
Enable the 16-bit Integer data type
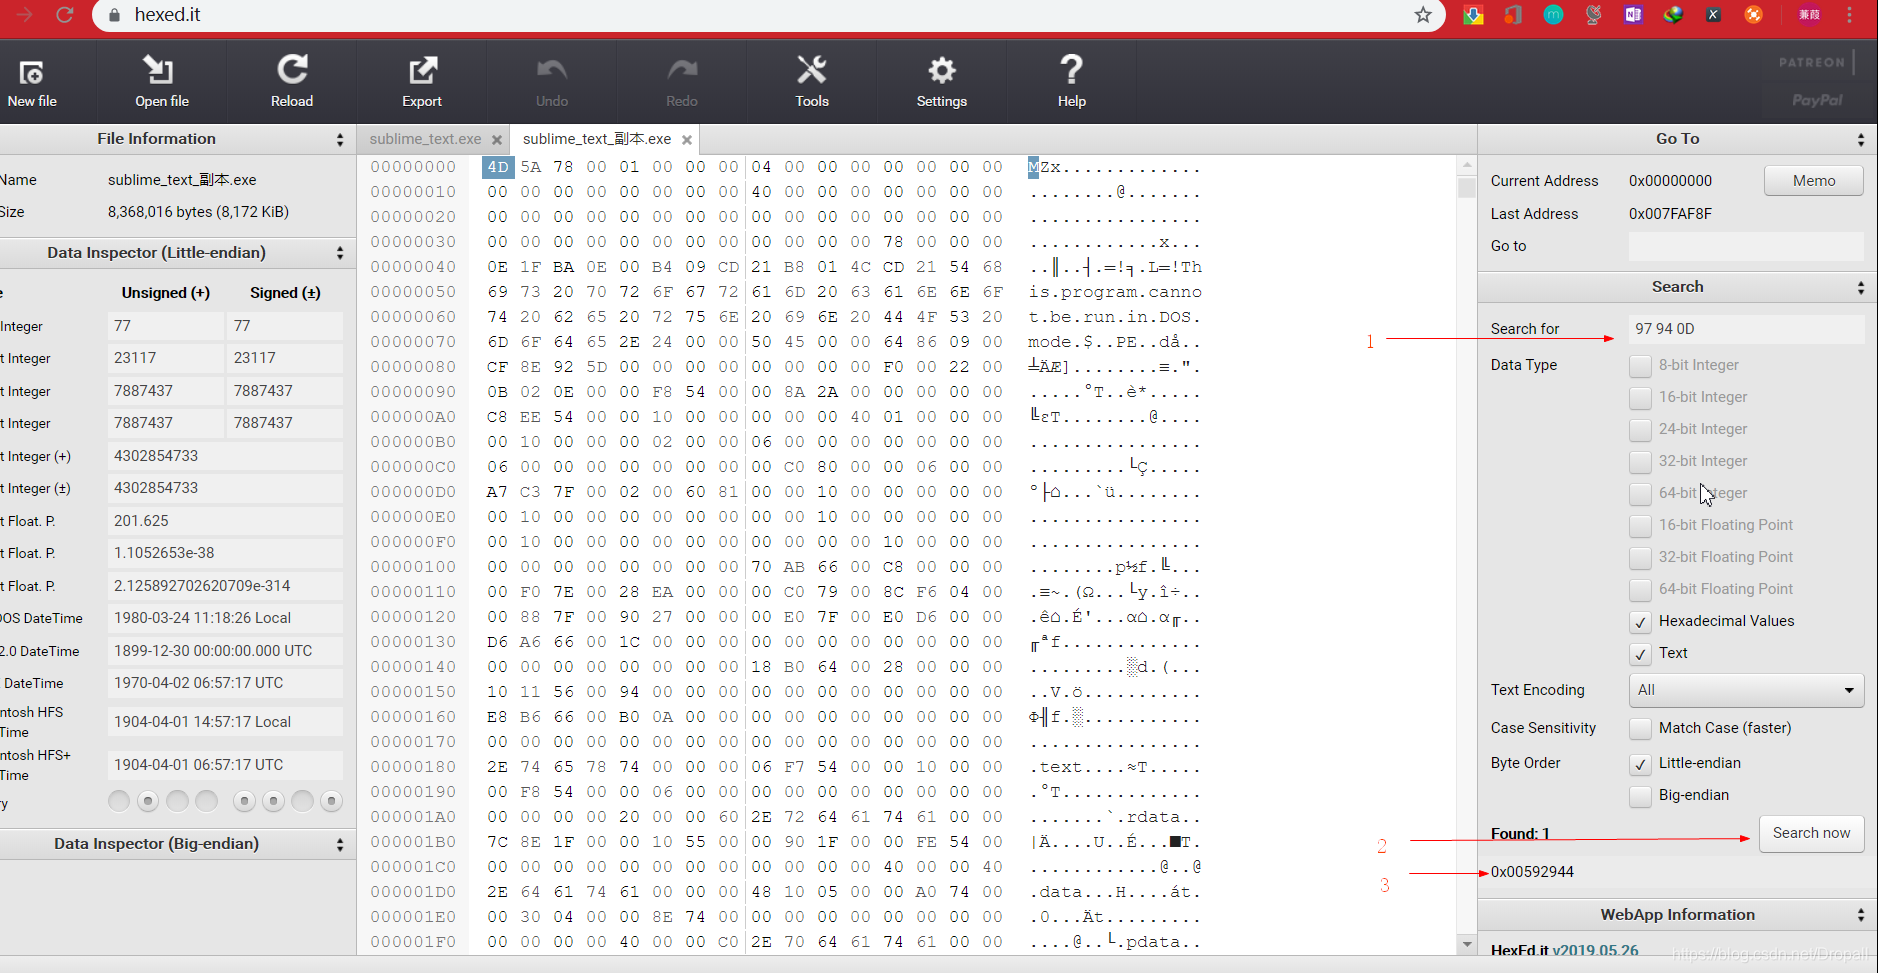[x=1640, y=398]
